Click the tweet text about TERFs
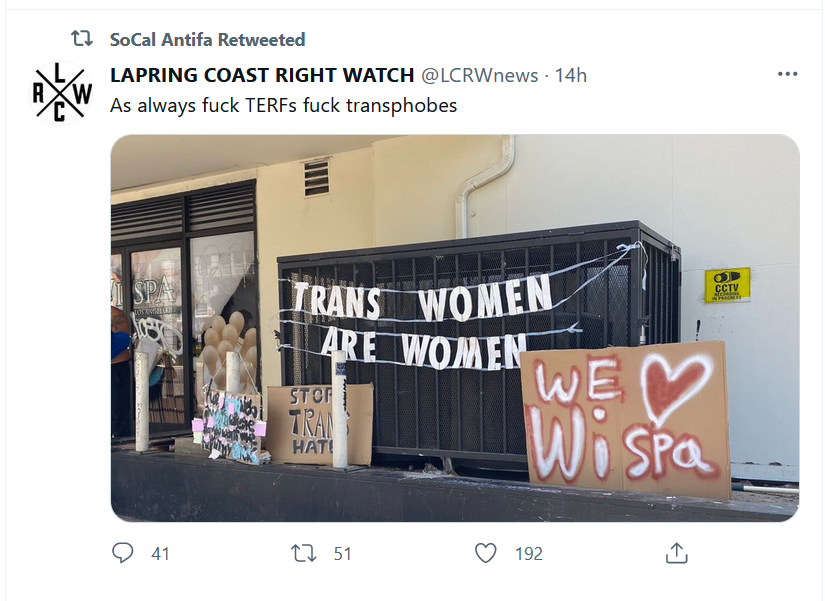This screenshot has height=601, width=825. click(284, 106)
